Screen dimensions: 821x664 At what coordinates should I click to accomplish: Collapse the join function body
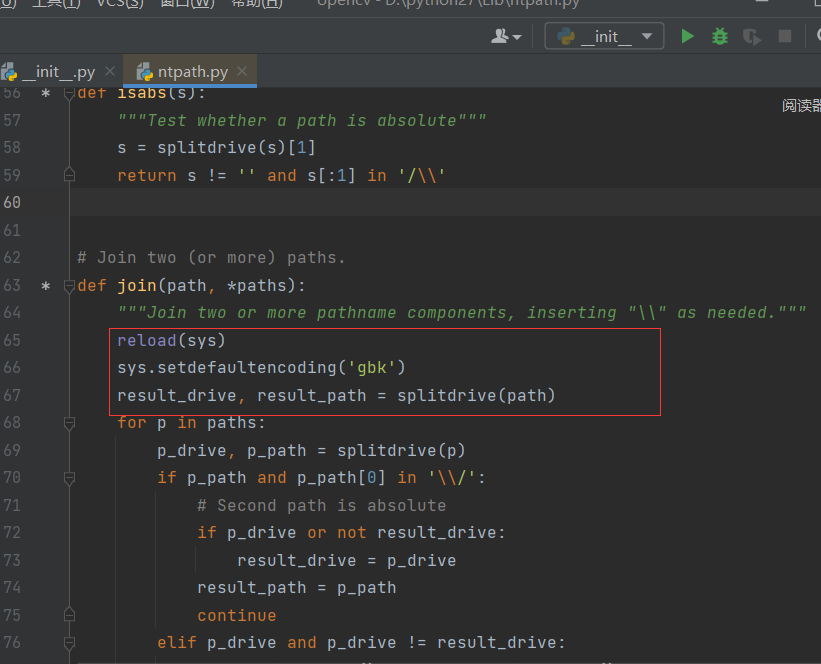69,285
